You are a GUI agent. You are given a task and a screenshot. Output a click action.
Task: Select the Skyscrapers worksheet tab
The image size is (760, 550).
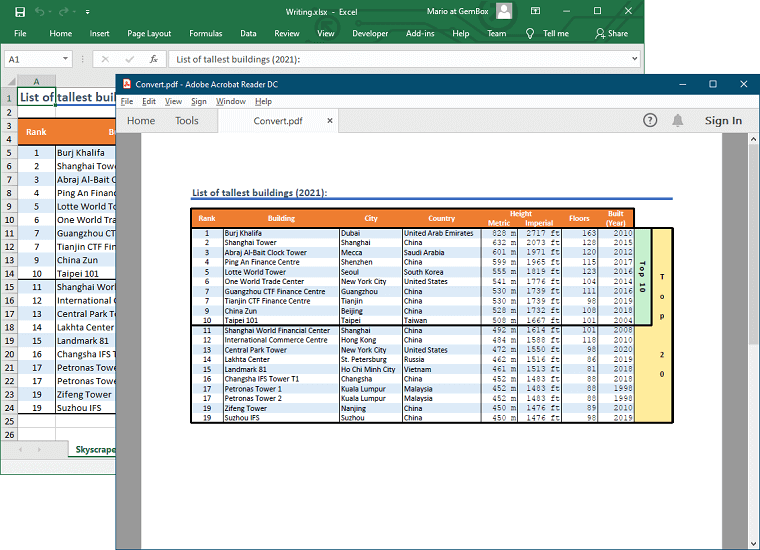pos(95,450)
